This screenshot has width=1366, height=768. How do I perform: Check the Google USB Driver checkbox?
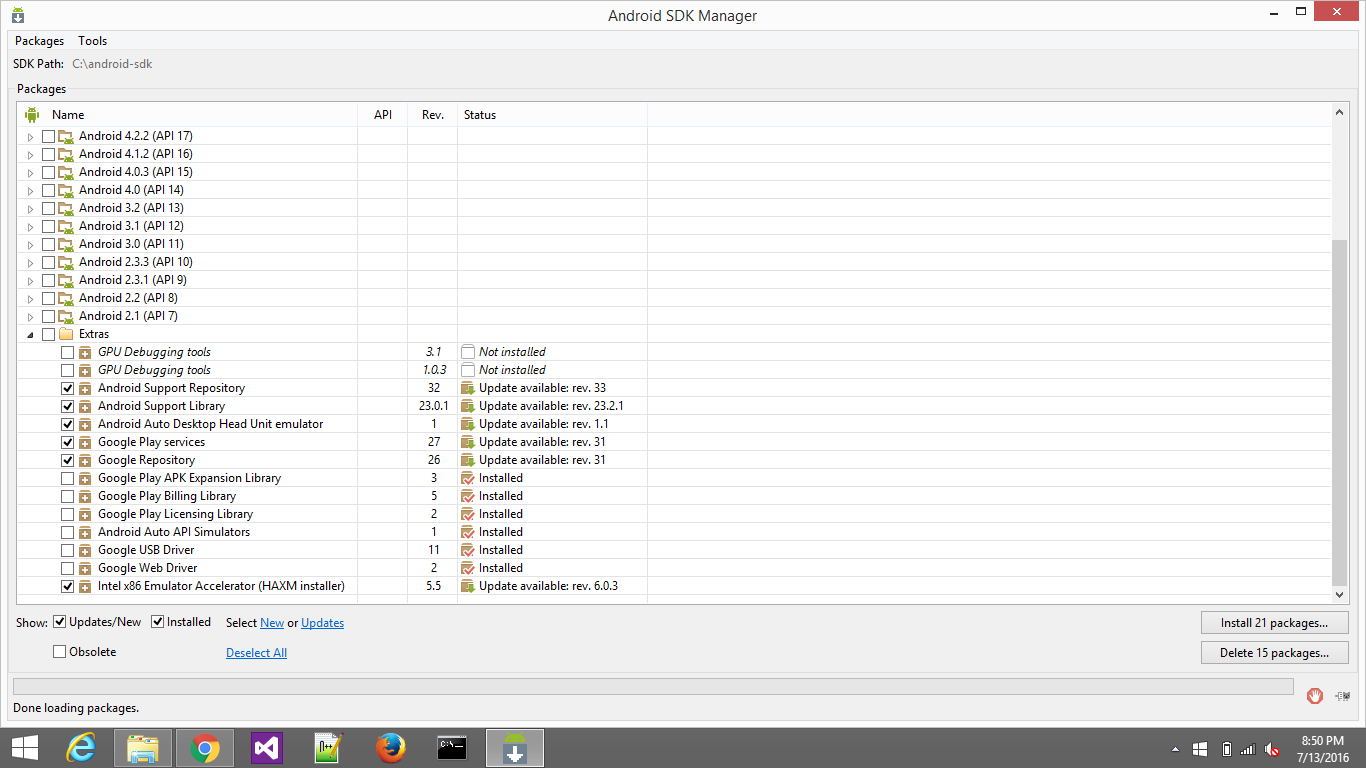pyautogui.click(x=67, y=550)
